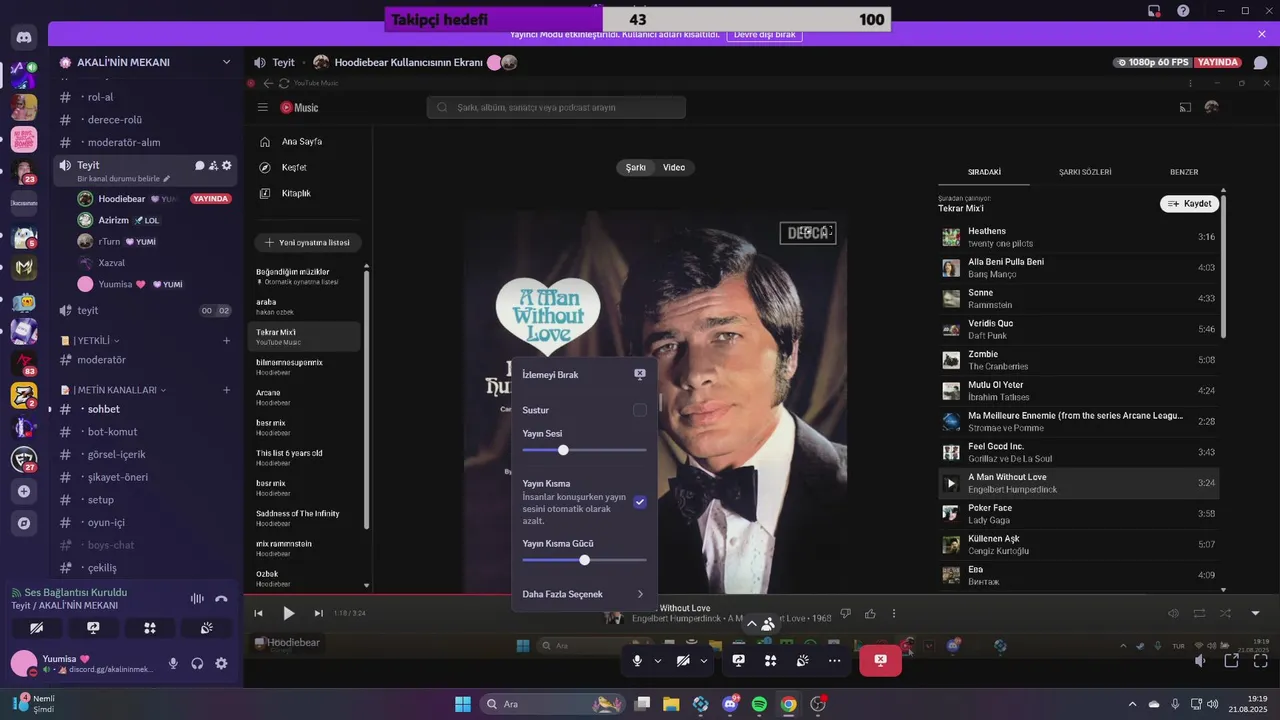Click the Windows taskbar search box
The image size is (1280, 720).
pyautogui.click(x=553, y=704)
